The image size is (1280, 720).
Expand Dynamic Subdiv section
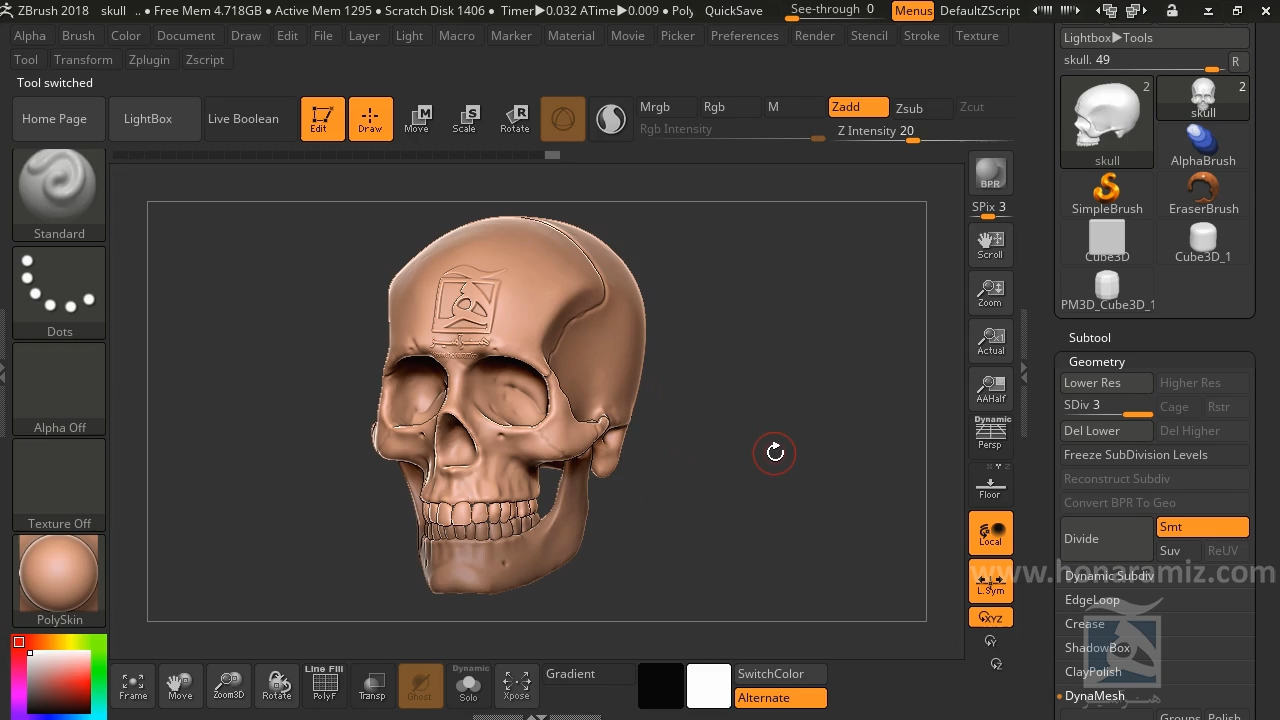[1109, 576]
